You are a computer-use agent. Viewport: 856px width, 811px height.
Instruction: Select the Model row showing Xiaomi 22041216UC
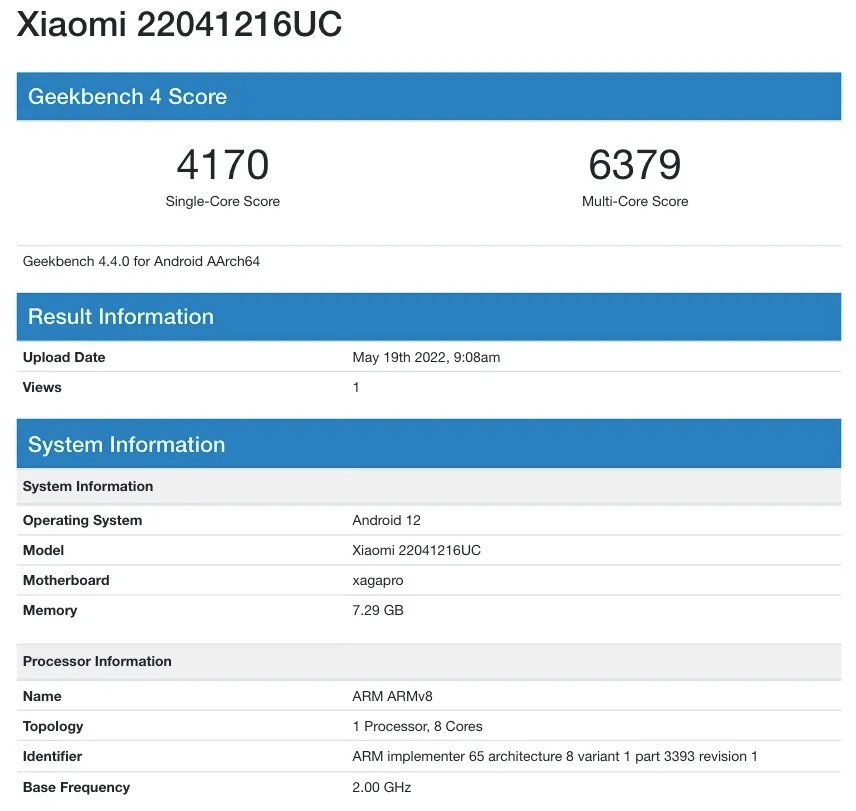42,550
